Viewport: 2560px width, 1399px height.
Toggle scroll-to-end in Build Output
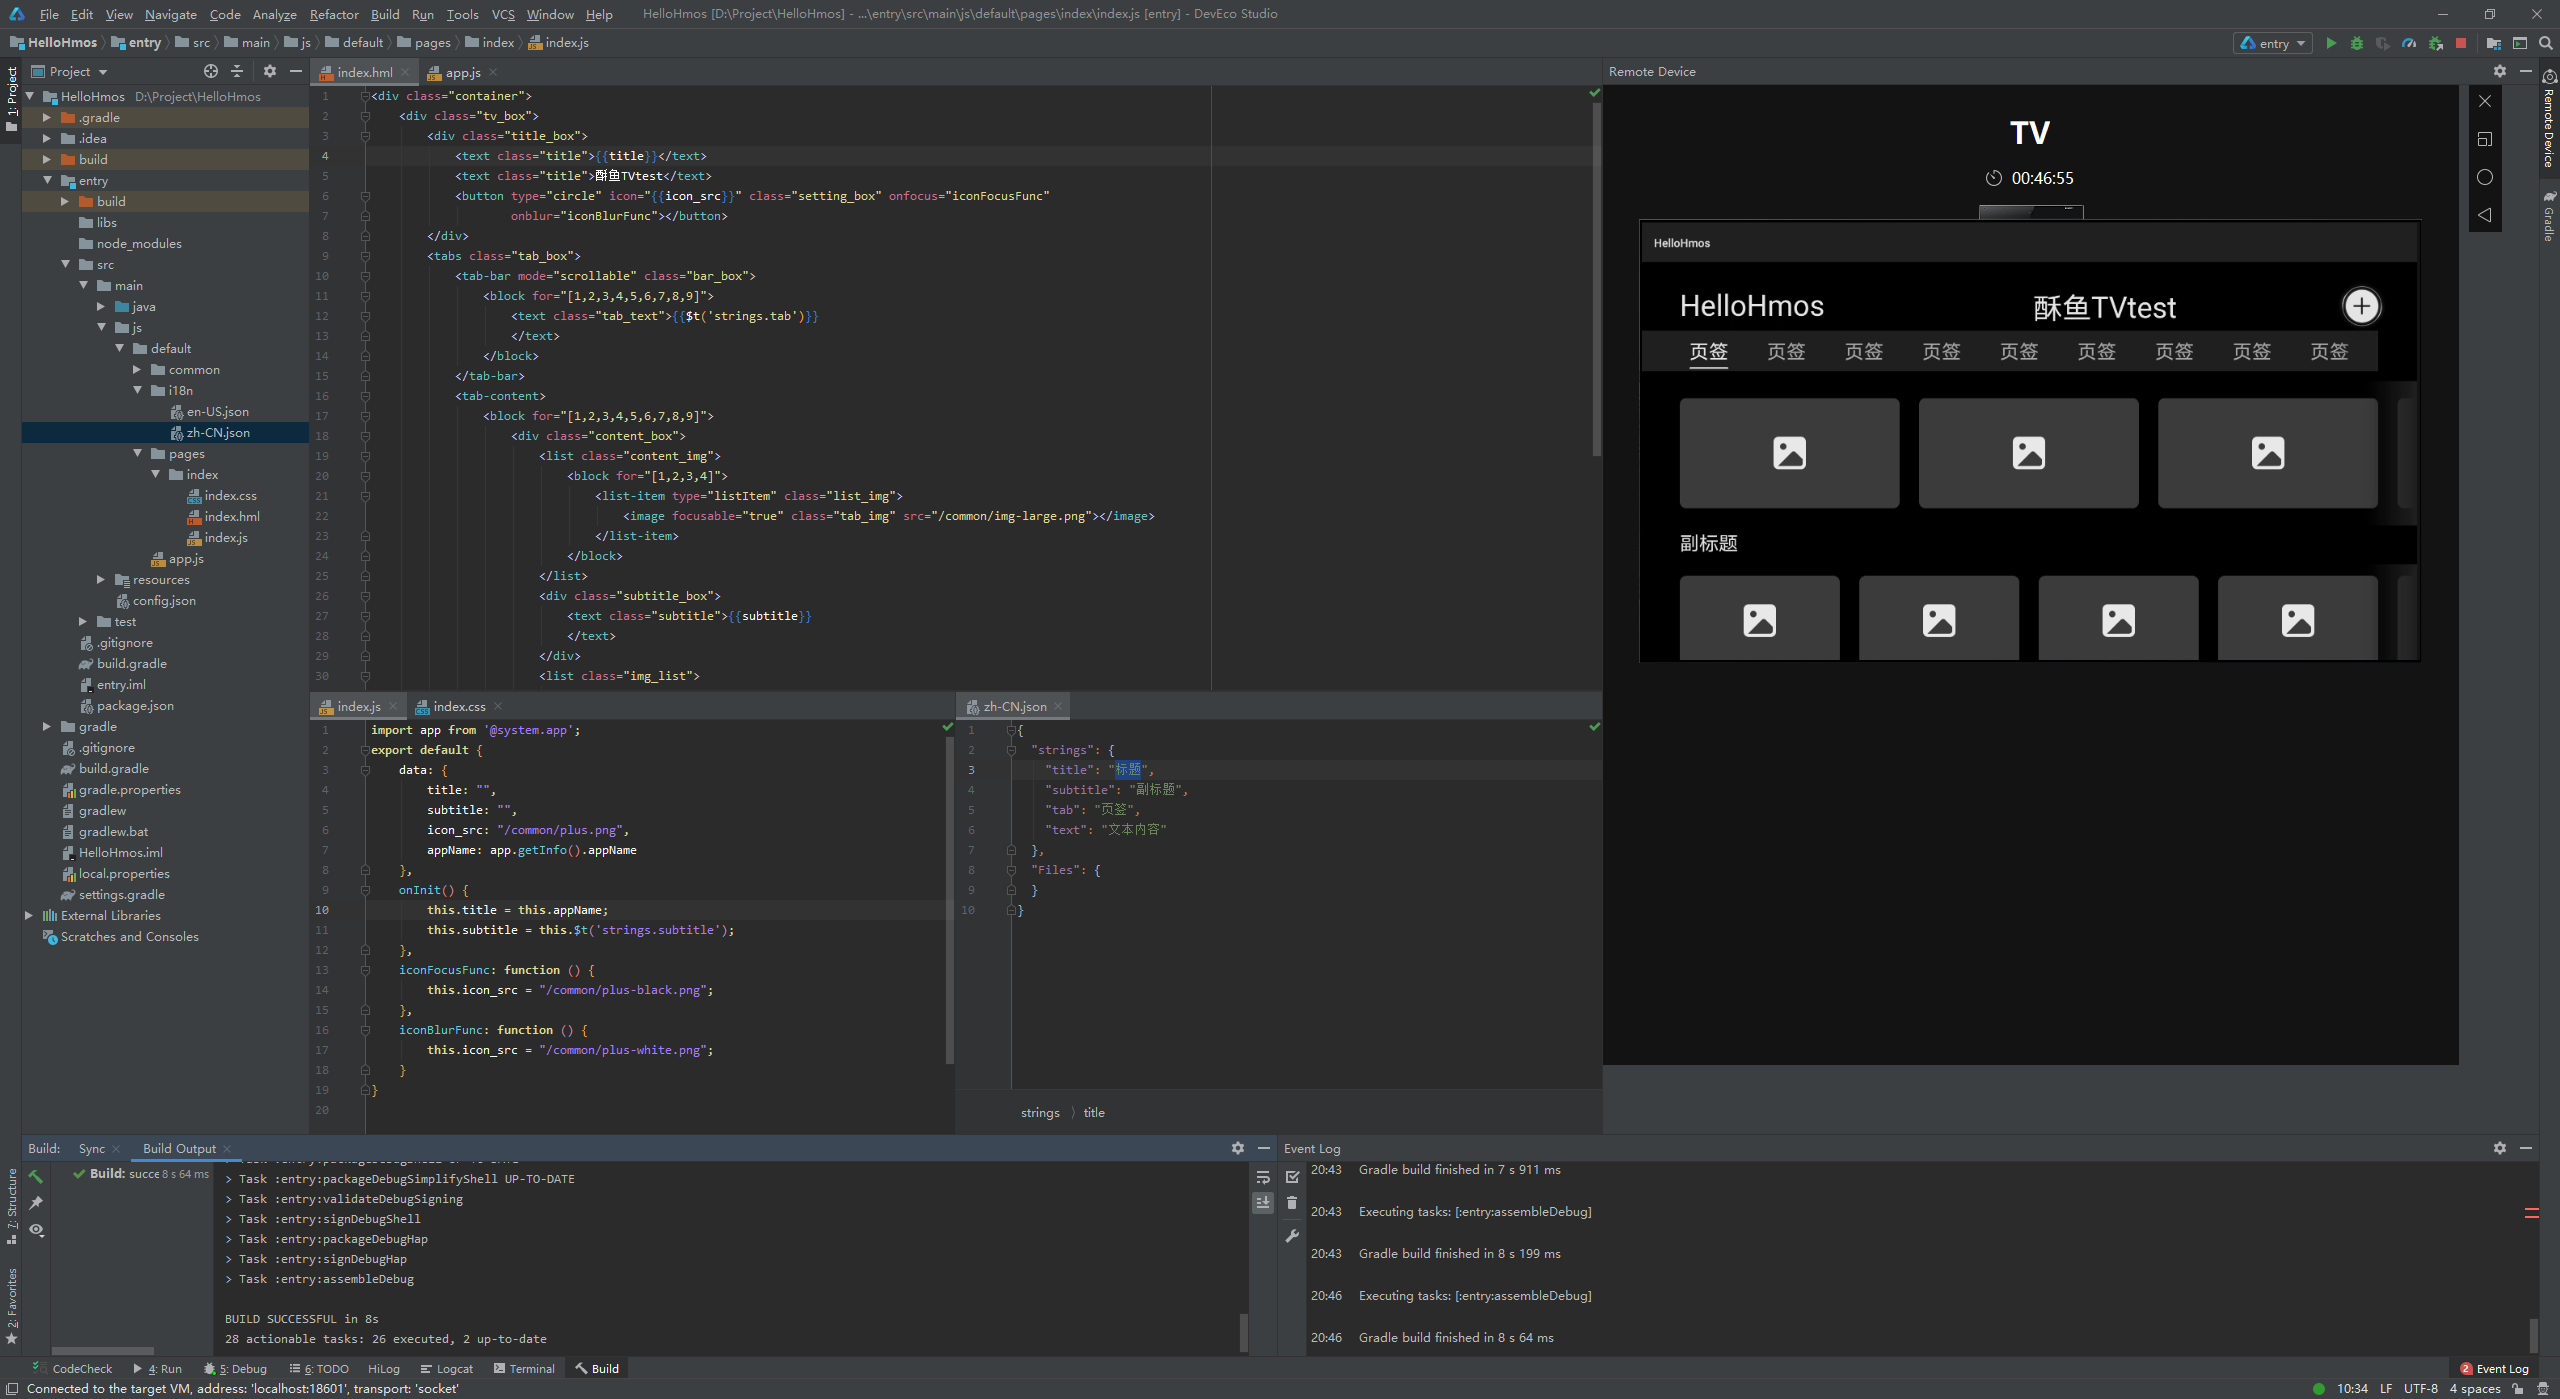click(1263, 1203)
